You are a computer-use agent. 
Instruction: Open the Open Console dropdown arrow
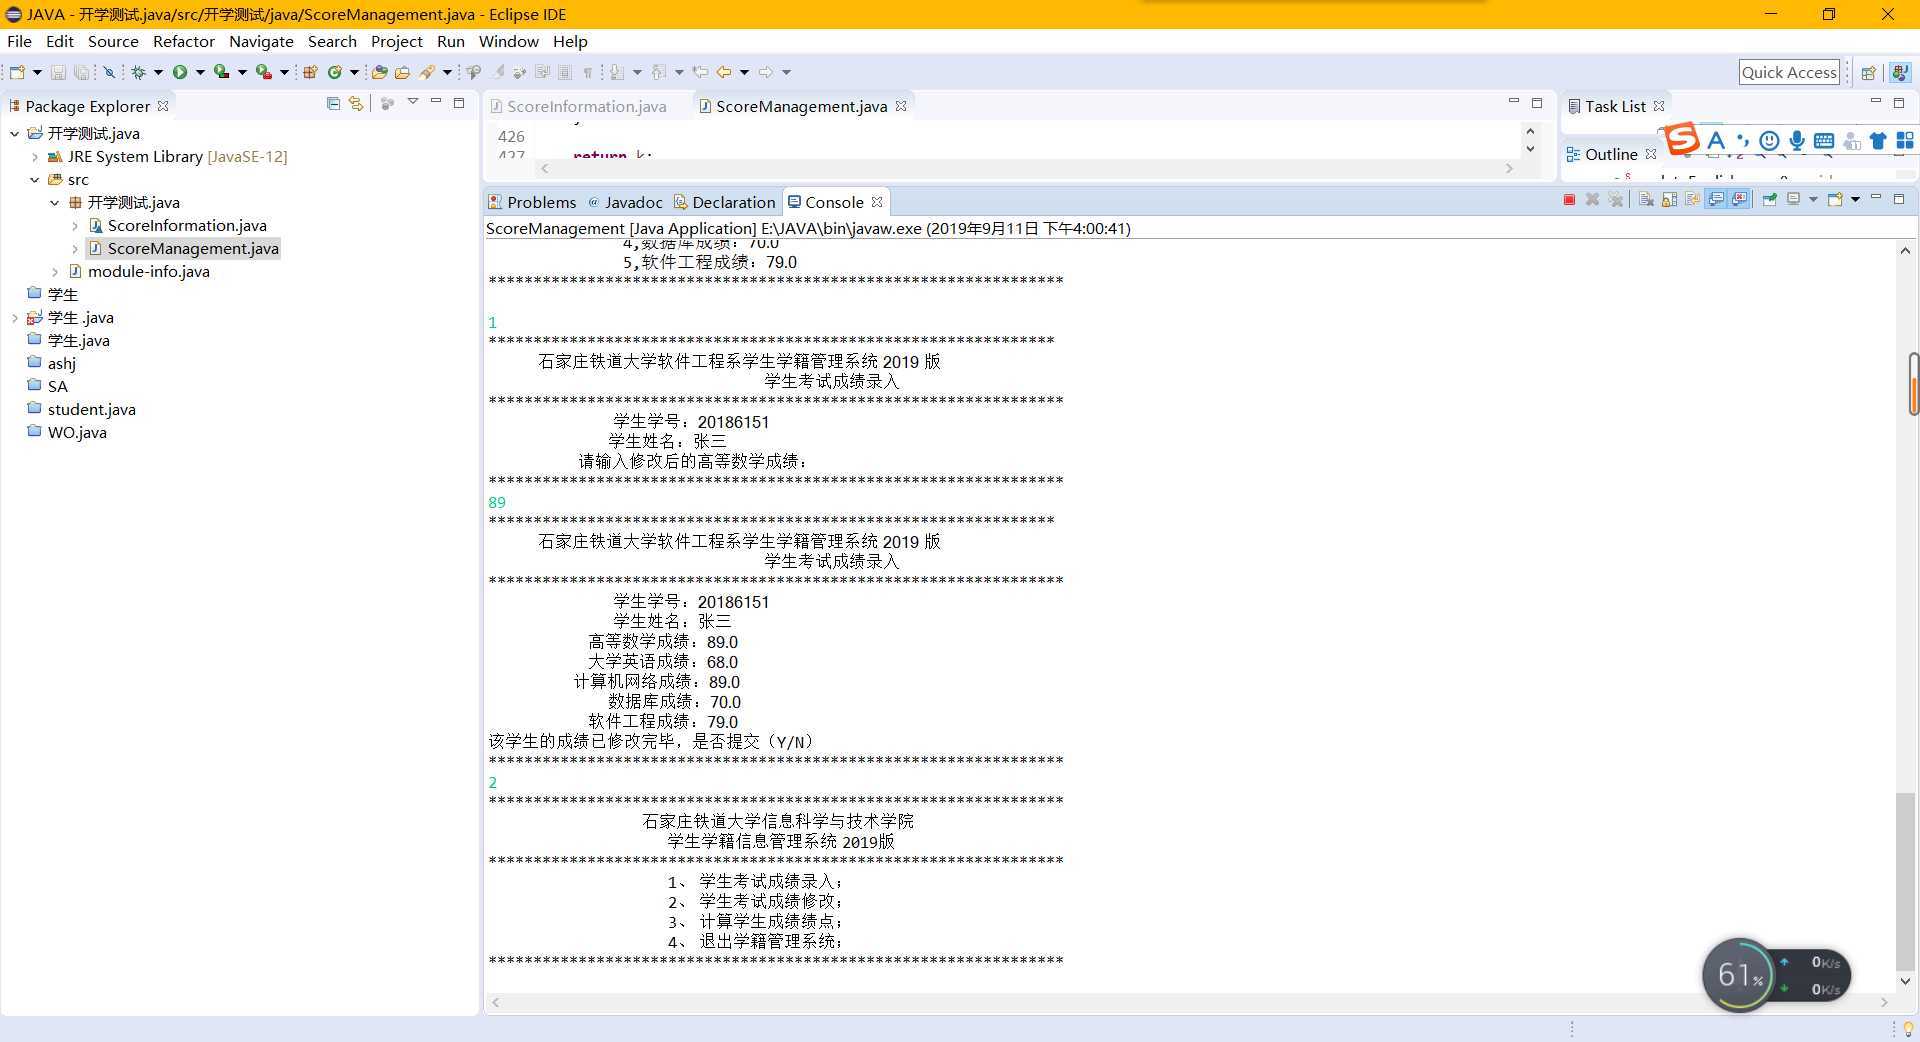coord(1855,200)
